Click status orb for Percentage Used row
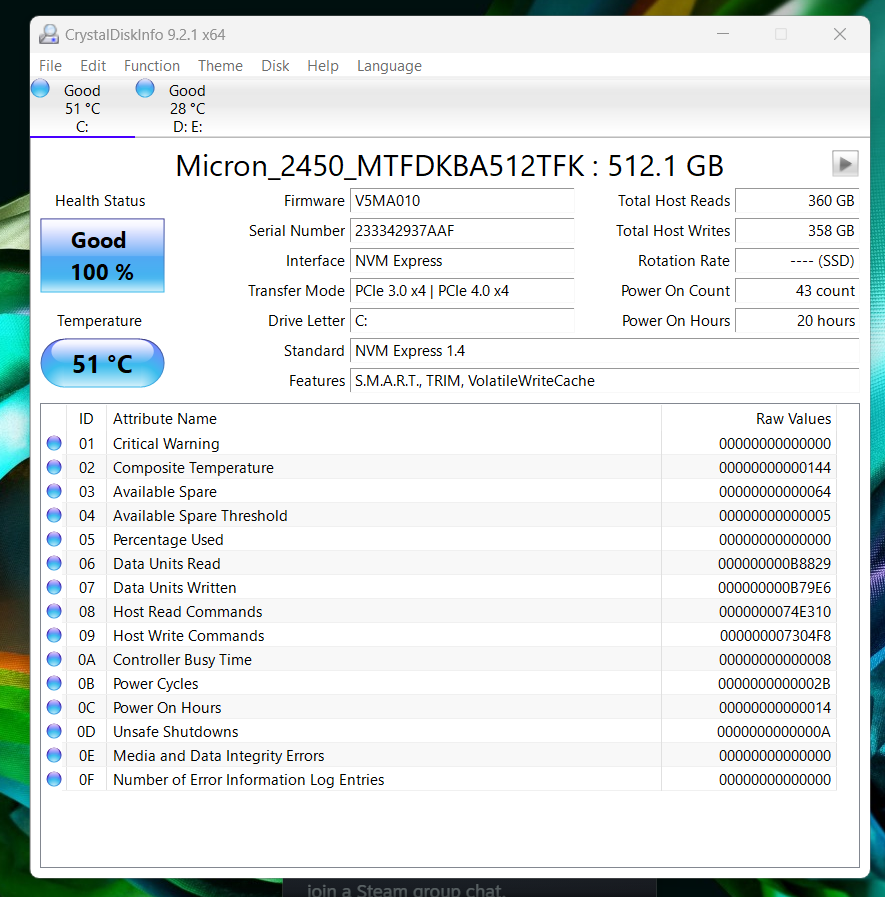Viewport: 885px width, 897px height. 54,539
